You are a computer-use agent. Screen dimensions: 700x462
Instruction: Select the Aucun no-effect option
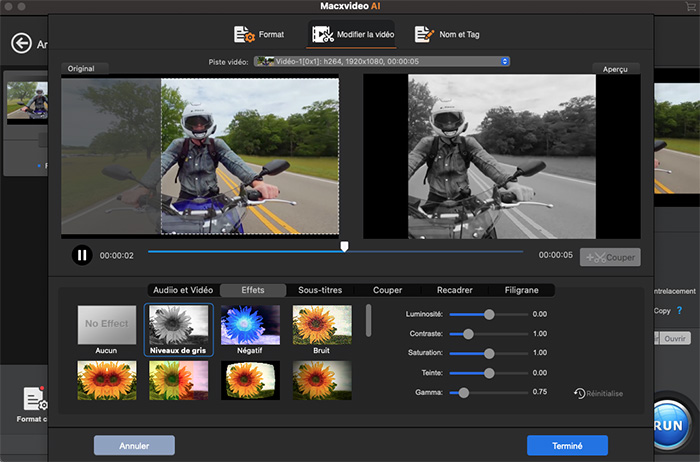[106, 325]
